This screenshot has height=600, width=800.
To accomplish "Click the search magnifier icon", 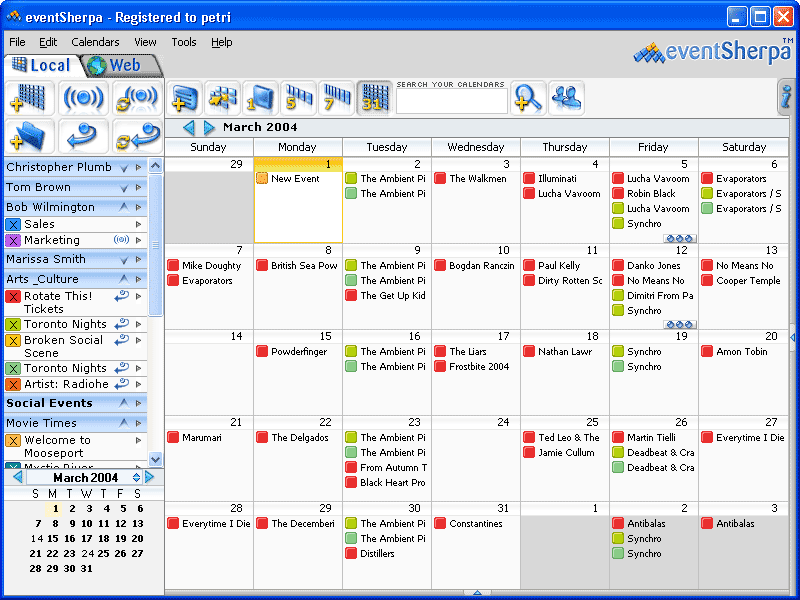I will [528, 97].
